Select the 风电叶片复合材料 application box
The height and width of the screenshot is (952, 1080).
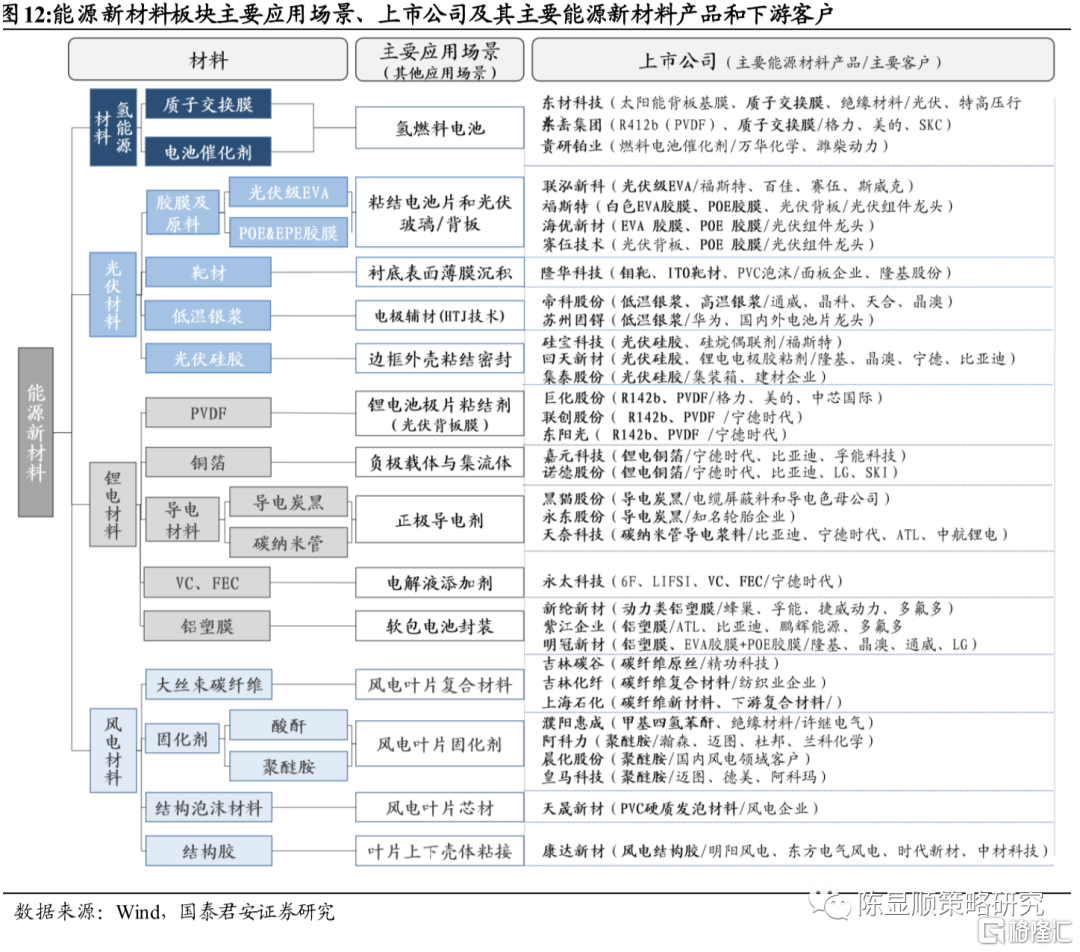[439, 684]
